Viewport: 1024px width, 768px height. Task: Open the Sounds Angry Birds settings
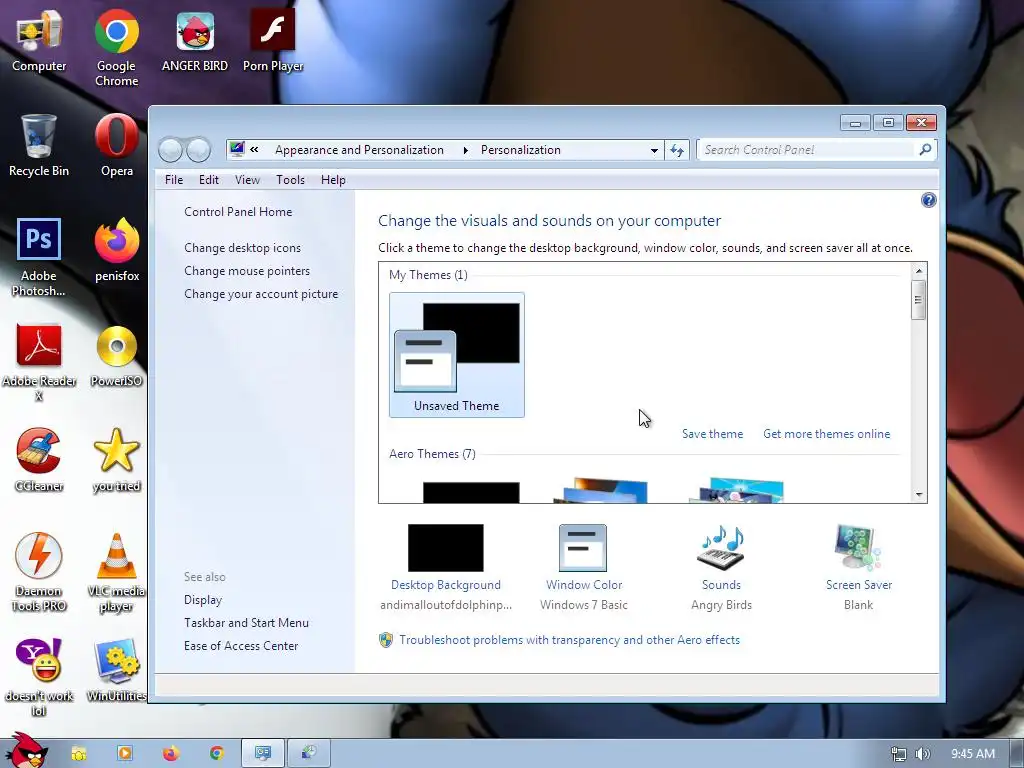pyautogui.click(x=721, y=568)
